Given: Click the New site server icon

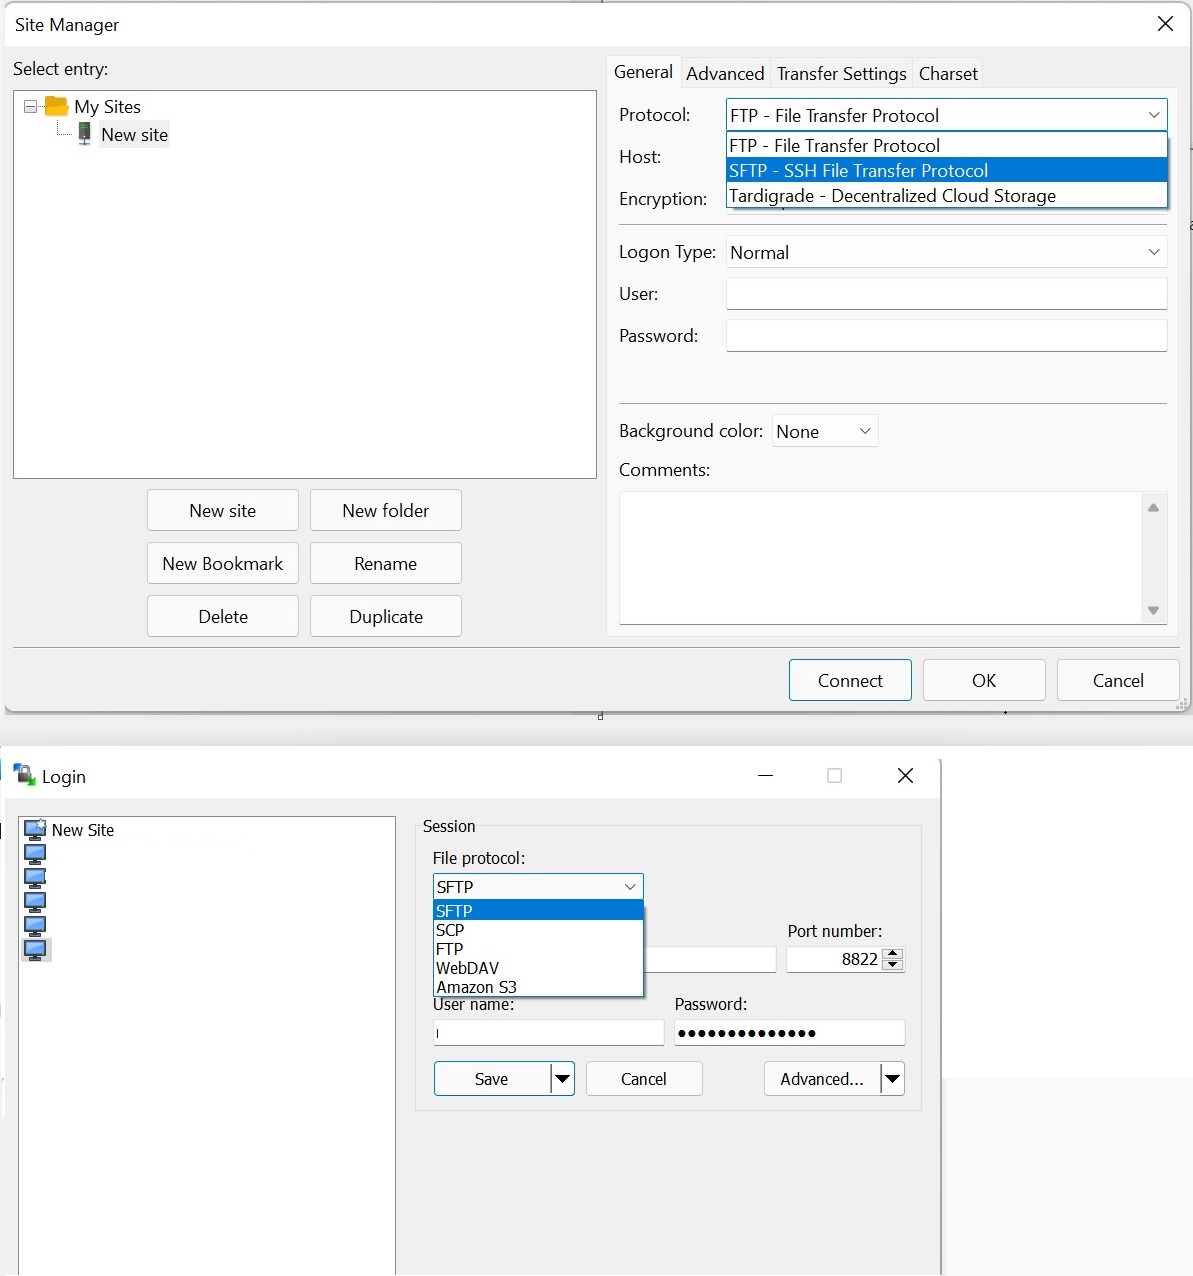Looking at the screenshot, I should [85, 134].
